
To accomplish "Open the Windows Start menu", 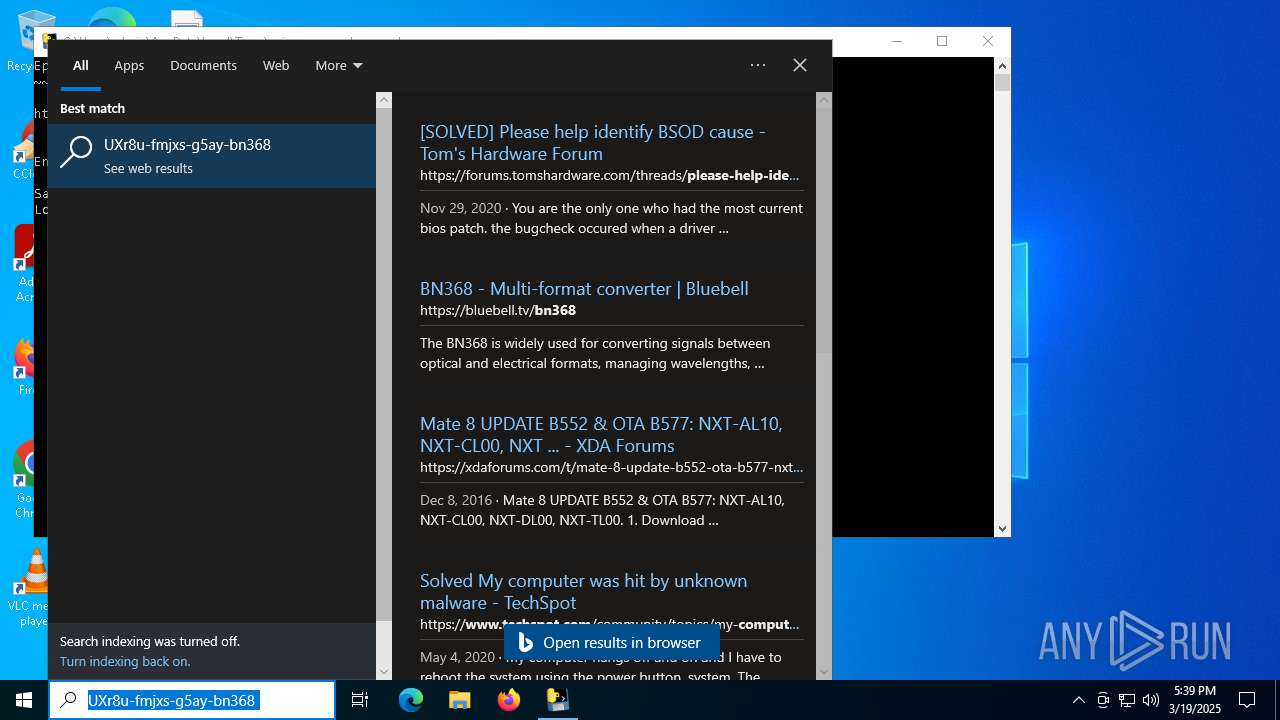I will [24, 700].
